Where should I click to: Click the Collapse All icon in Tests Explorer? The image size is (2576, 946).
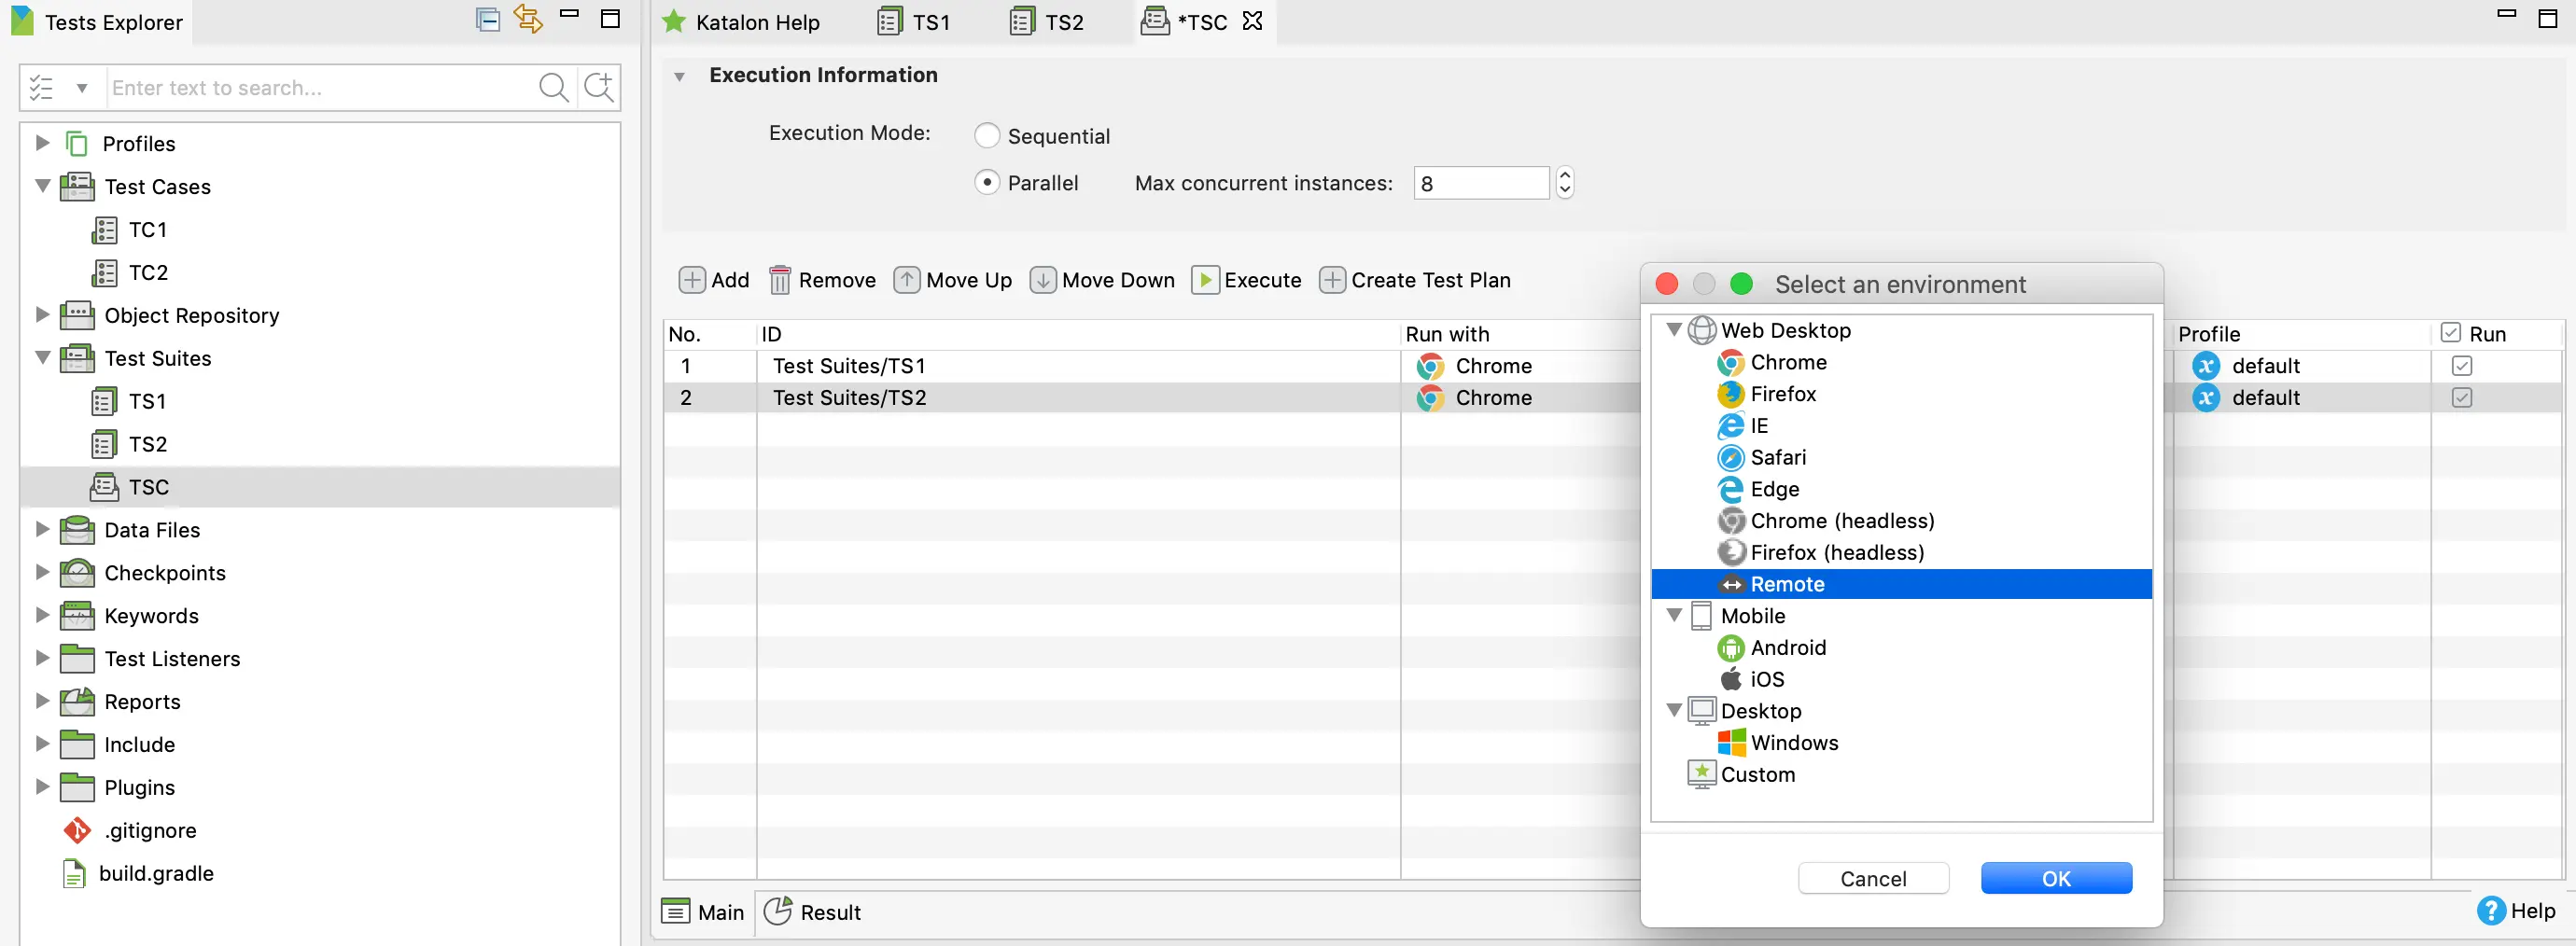[x=487, y=20]
